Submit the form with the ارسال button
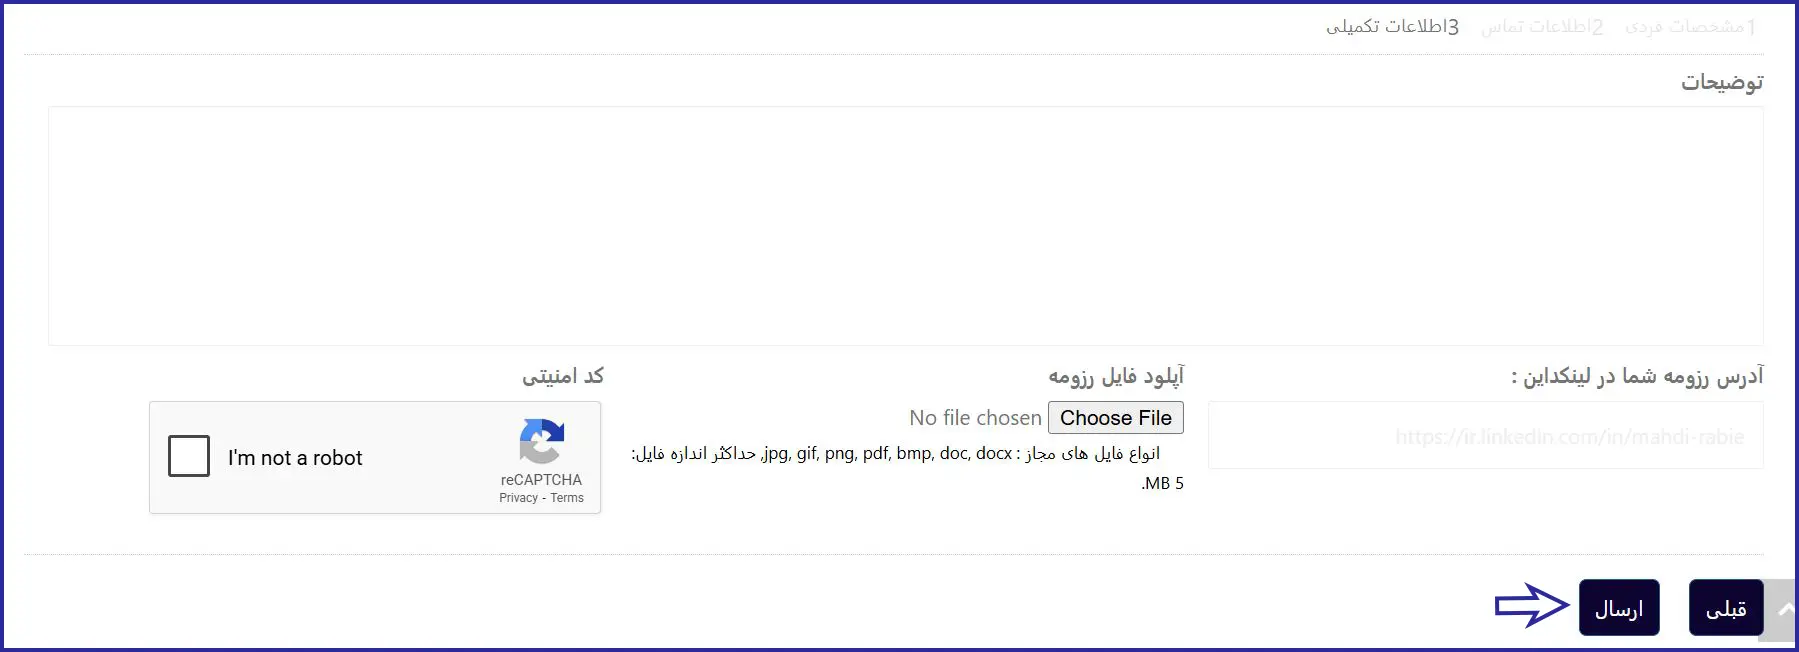Image resolution: width=1799 pixels, height=652 pixels. (x=1619, y=608)
